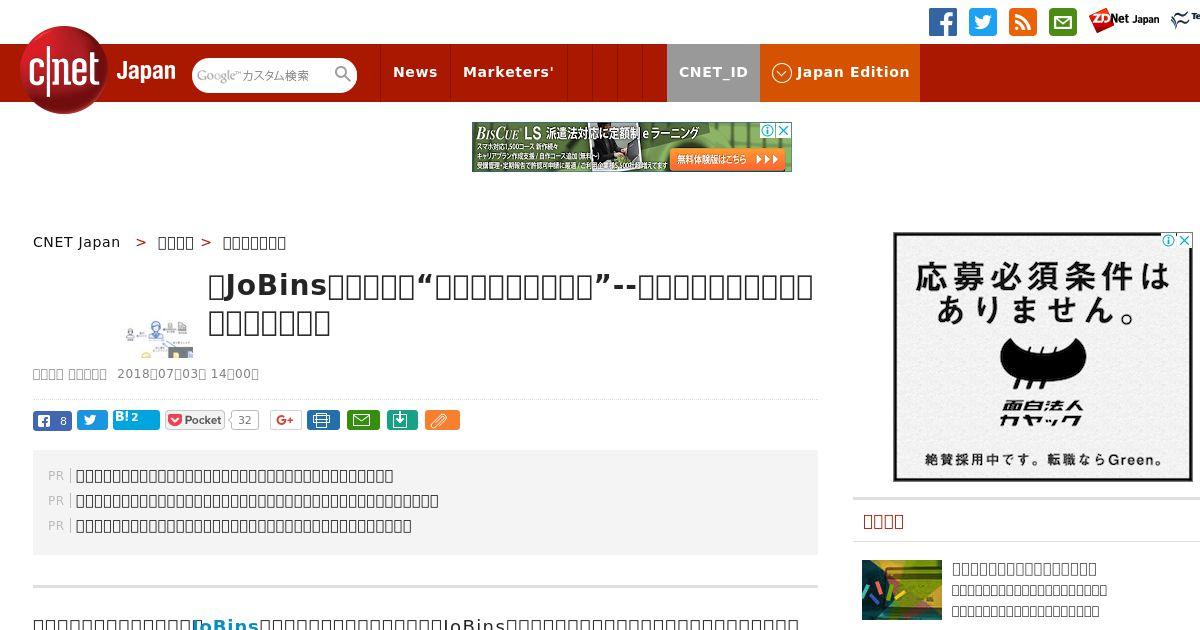Open the article thumbnail beside the JoBins headline
This screenshot has height=630, width=1200.
pyautogui.click(x=159, y=338)
